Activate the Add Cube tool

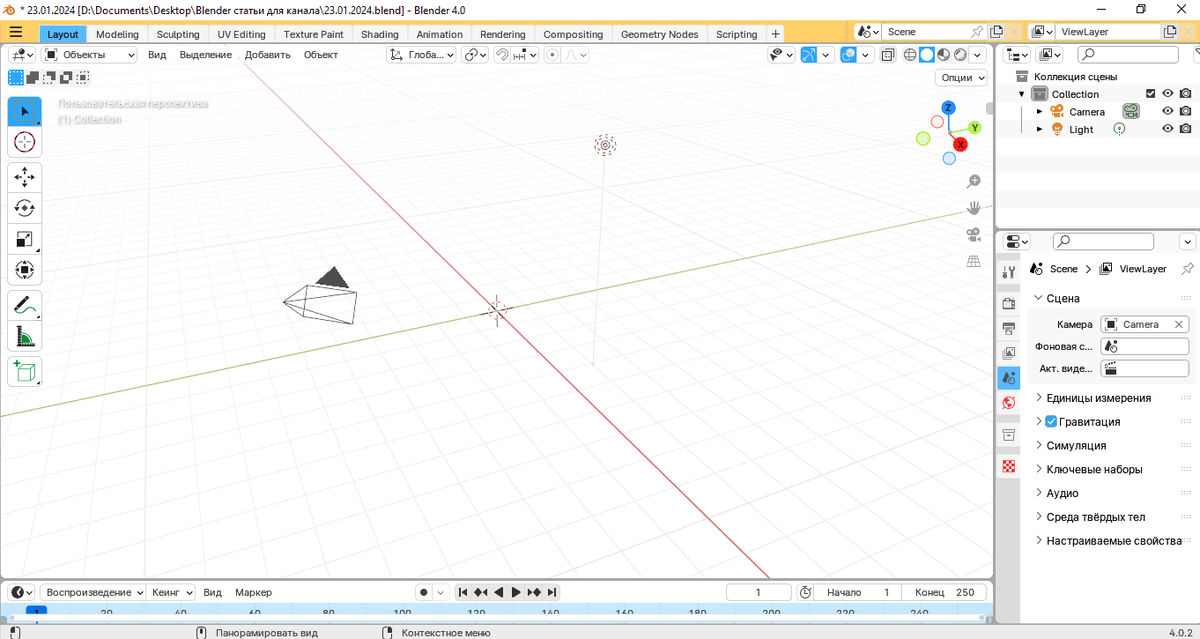tap(25, 372)
